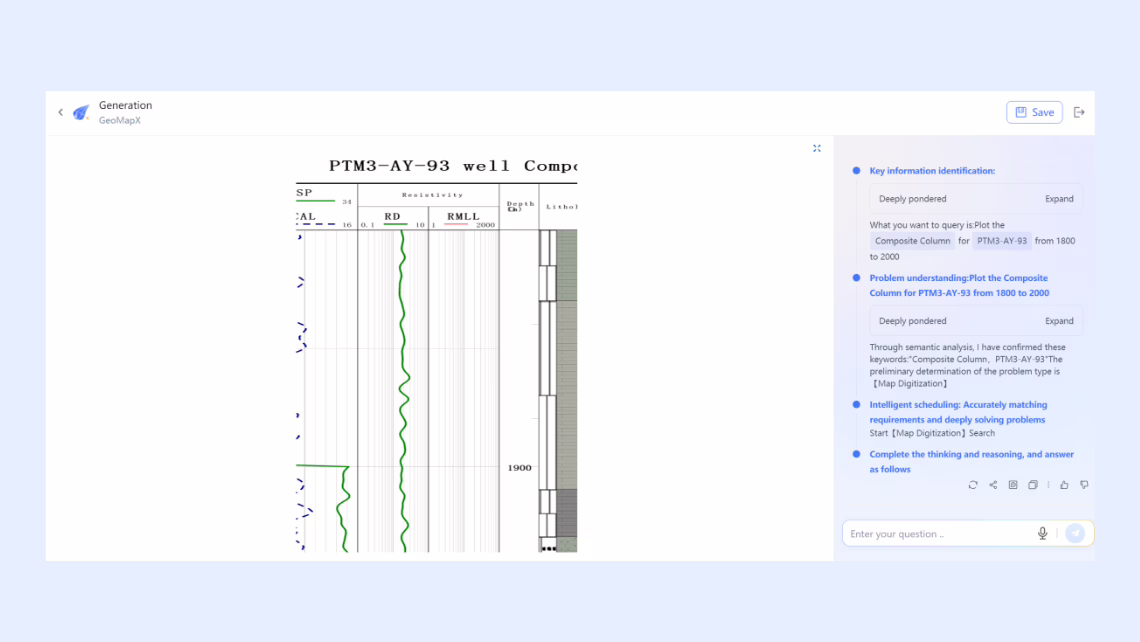Toggle fullscreen view of the chart

(x=817, y=148)
